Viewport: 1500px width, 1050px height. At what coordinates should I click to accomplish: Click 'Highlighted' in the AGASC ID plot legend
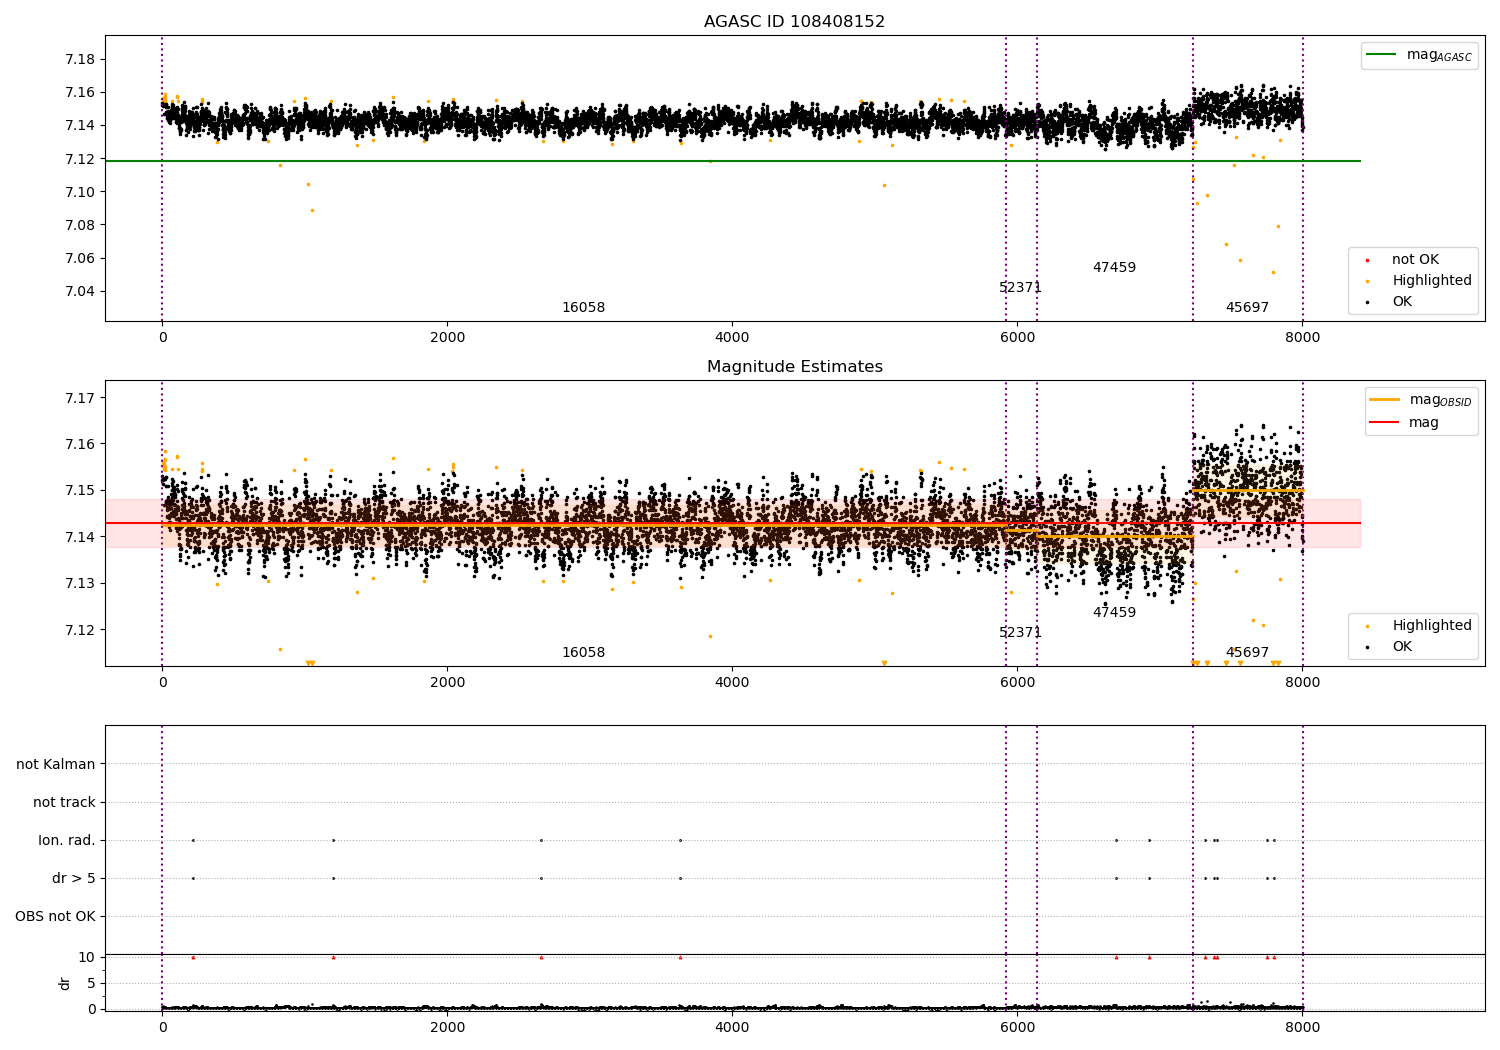pyautogui.click(x=1418, y=280)
